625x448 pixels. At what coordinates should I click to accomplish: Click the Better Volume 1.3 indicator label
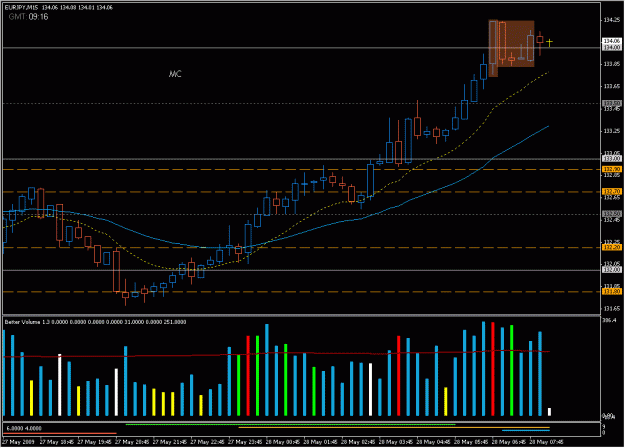click(x=95, y=322)
